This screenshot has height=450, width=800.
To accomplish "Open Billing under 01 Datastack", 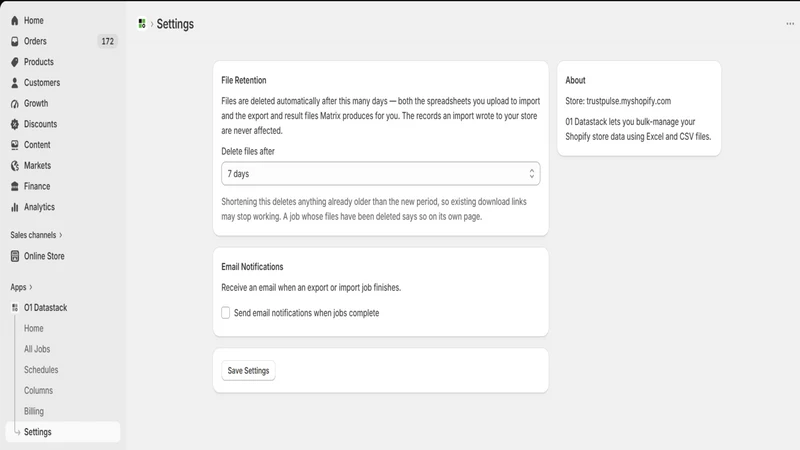I will coord(34,411).
